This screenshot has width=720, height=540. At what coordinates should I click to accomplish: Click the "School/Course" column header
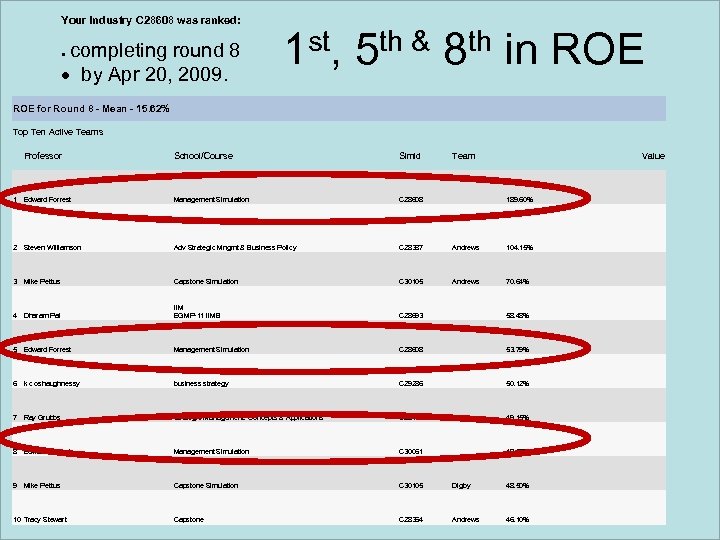(203, 156)
